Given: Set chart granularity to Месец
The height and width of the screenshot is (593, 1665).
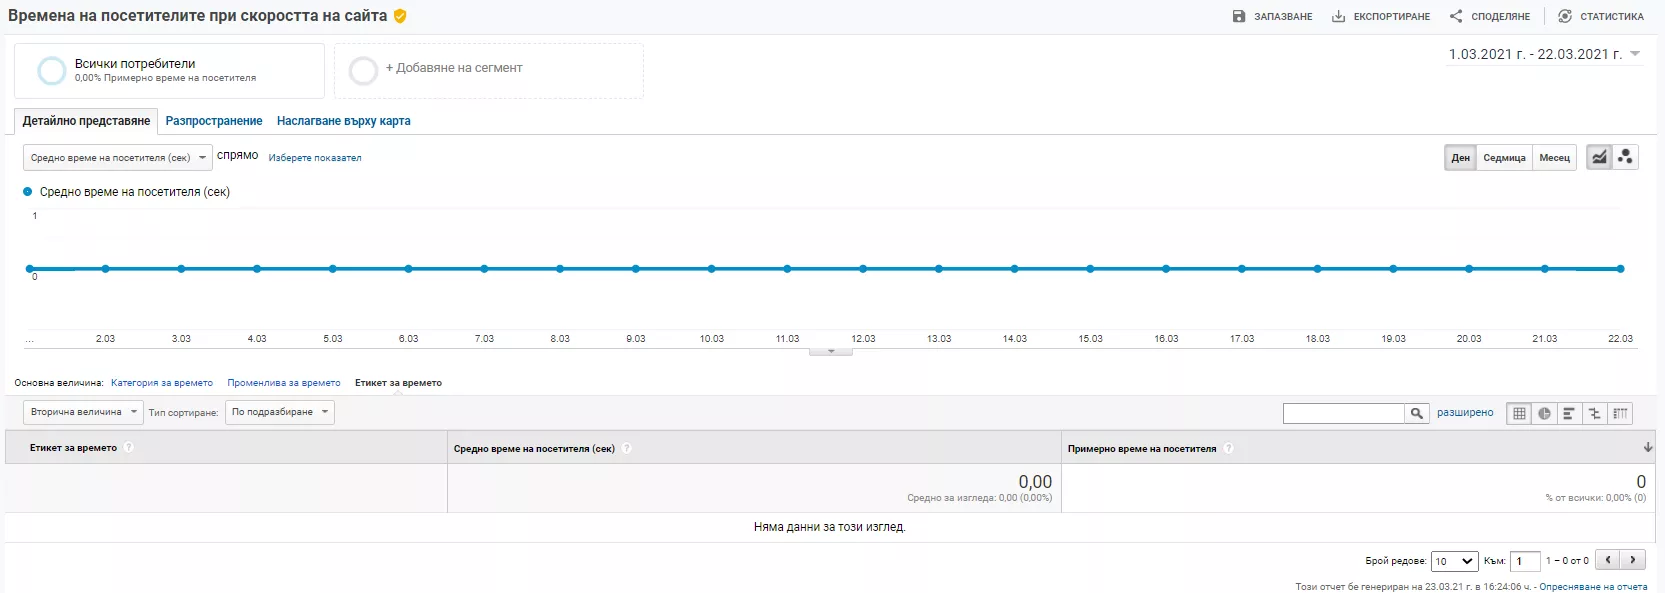Looking at the screenshot, I should click(1554, 157).
